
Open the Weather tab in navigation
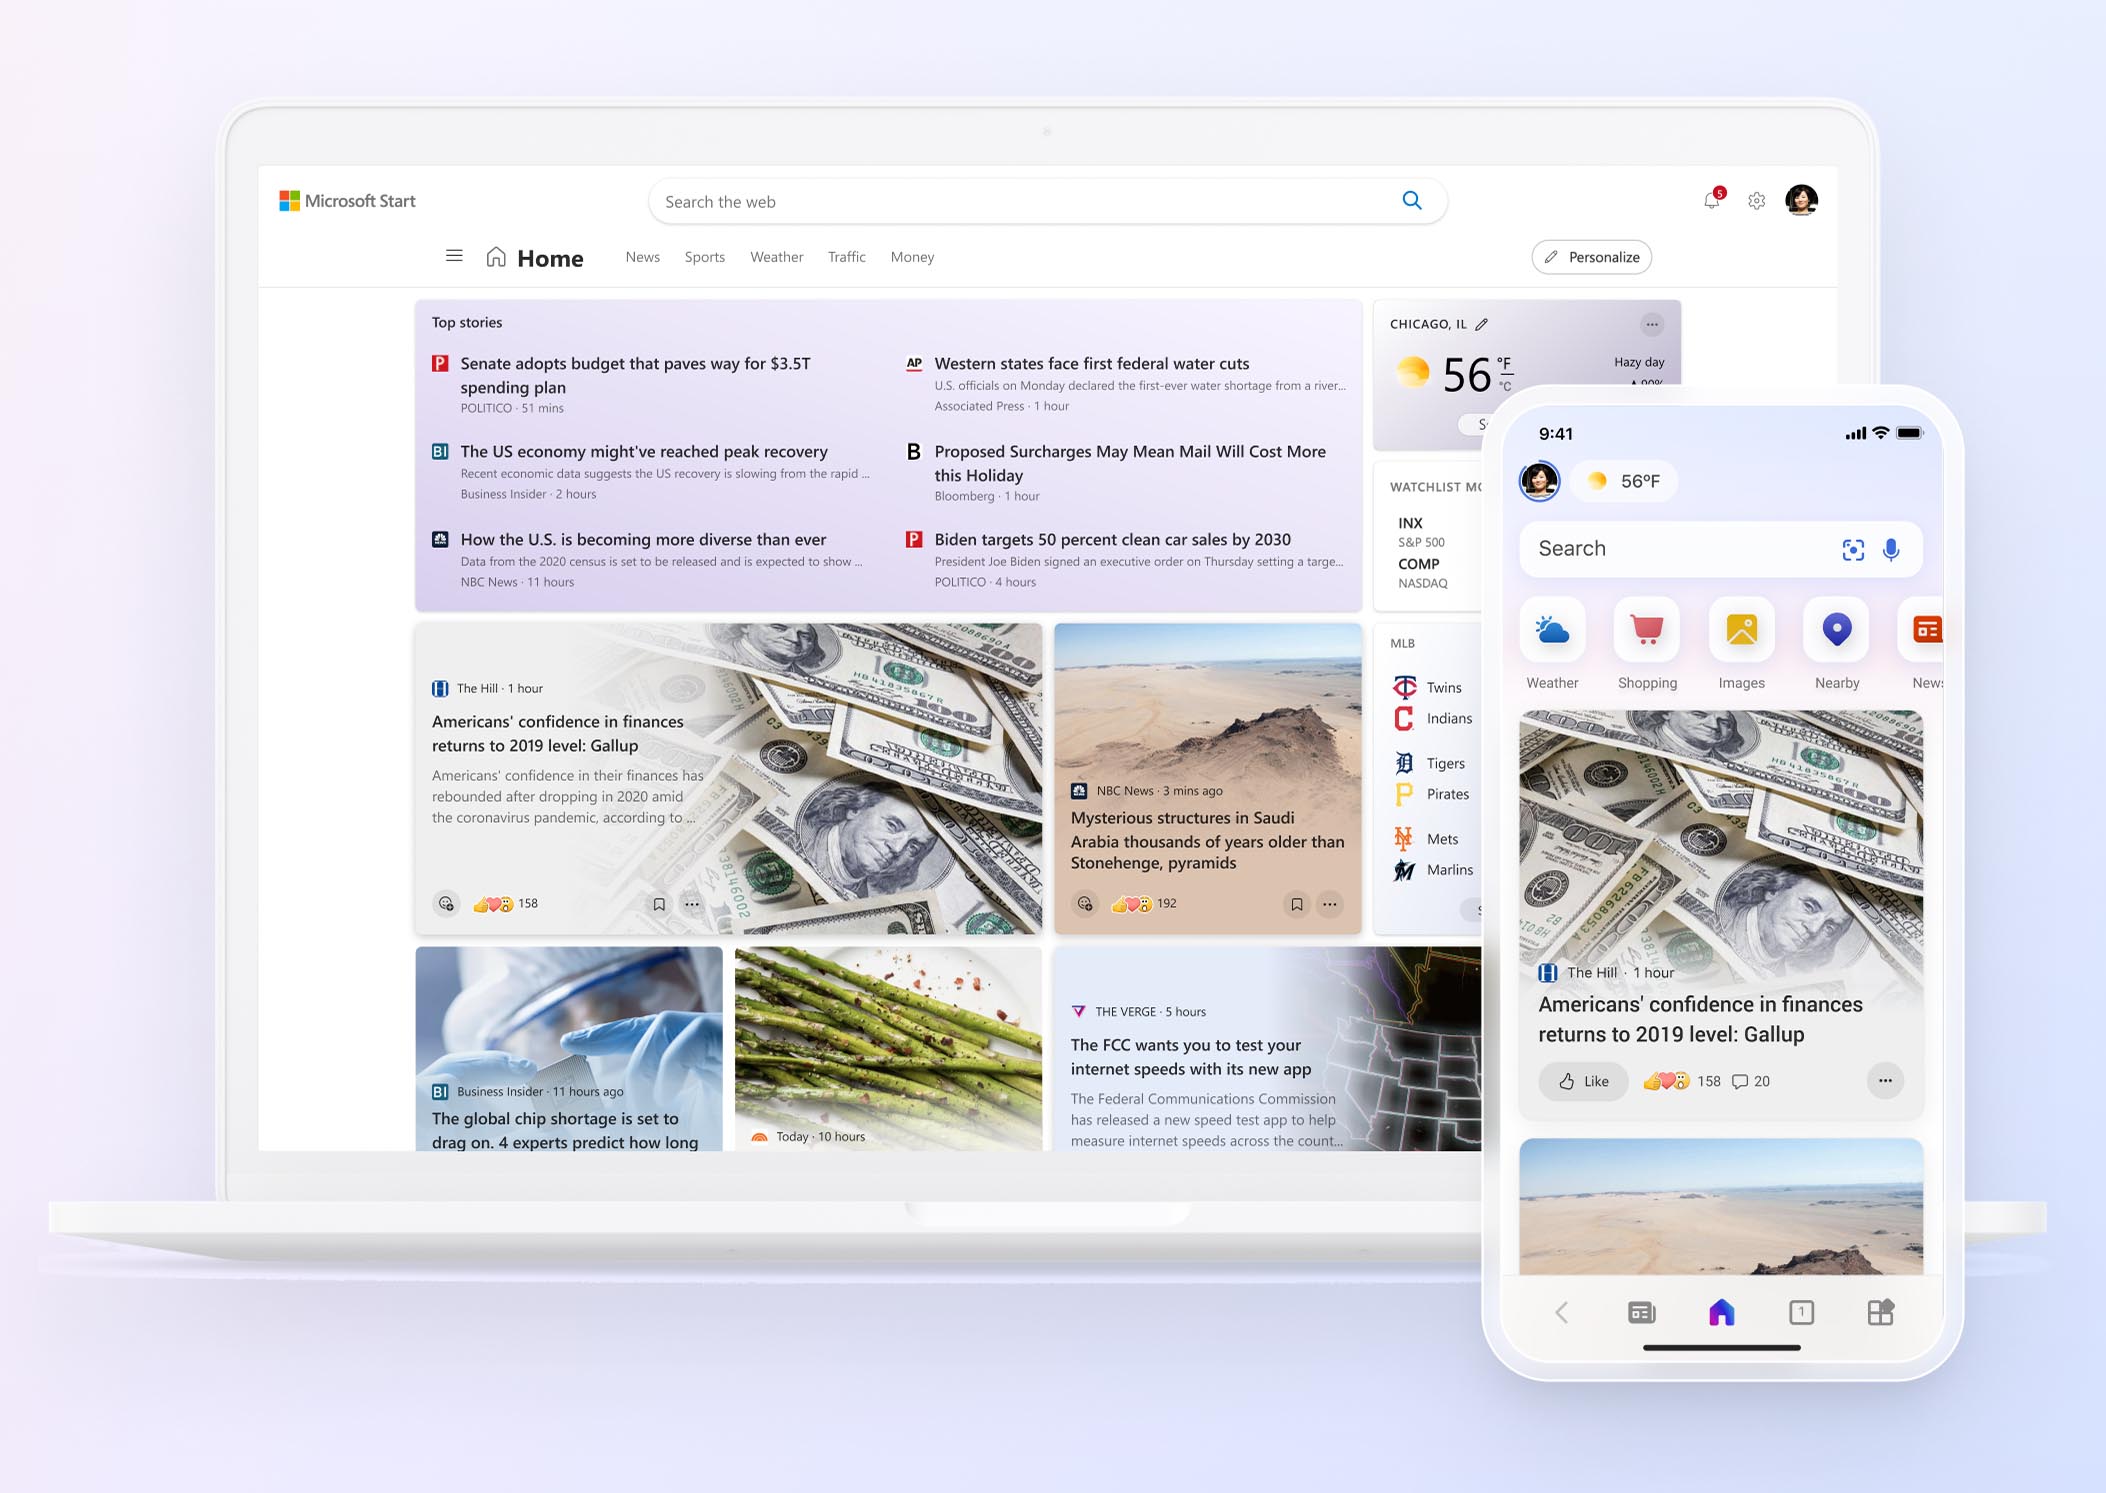click(x=776, y=257)
